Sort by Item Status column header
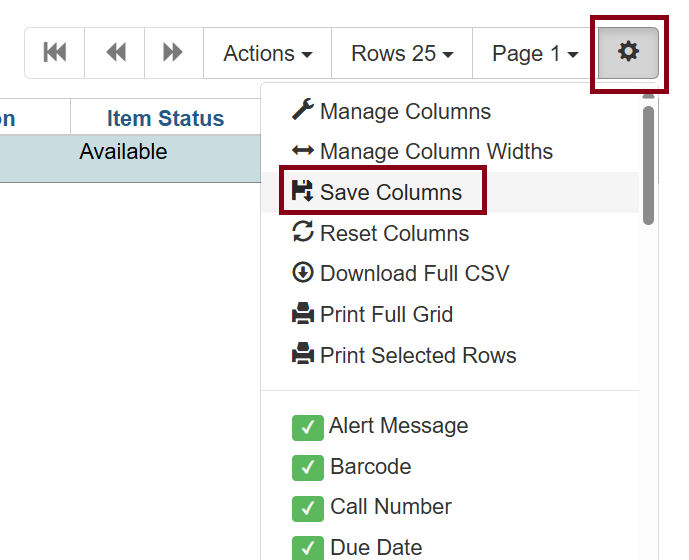The width and height of the screenshot is (689, 560). point(165,119)
